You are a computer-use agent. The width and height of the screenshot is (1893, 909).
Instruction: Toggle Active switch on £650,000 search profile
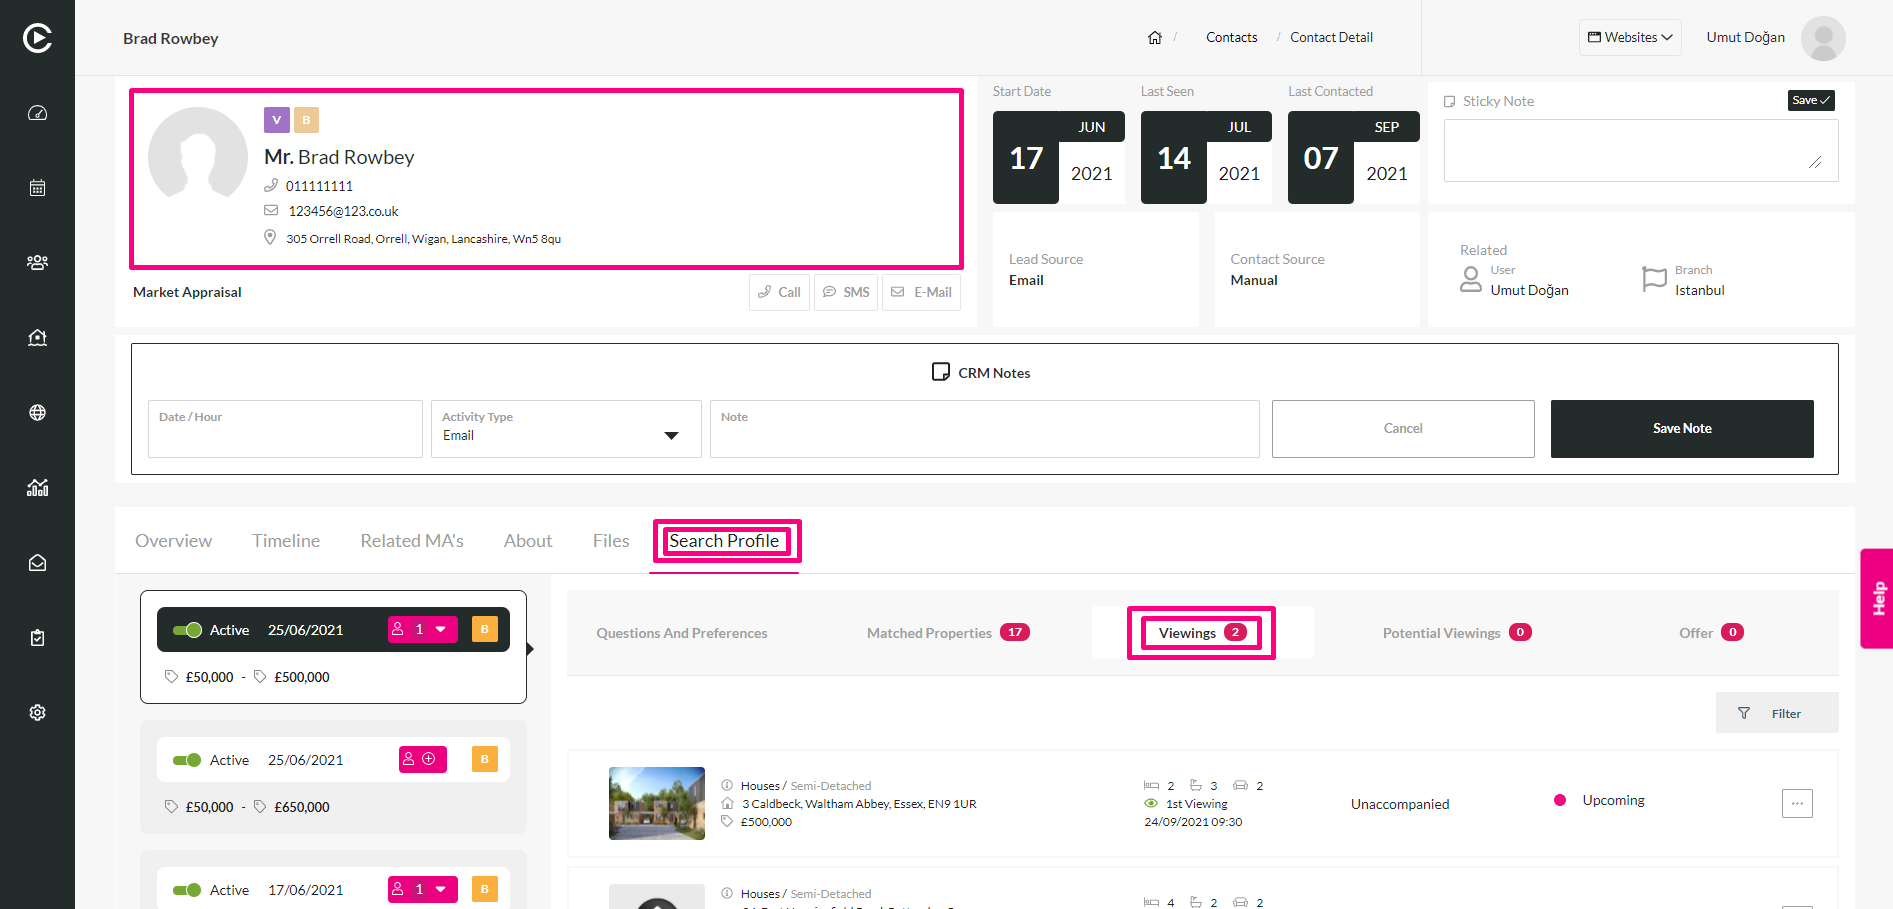[187, 760]
